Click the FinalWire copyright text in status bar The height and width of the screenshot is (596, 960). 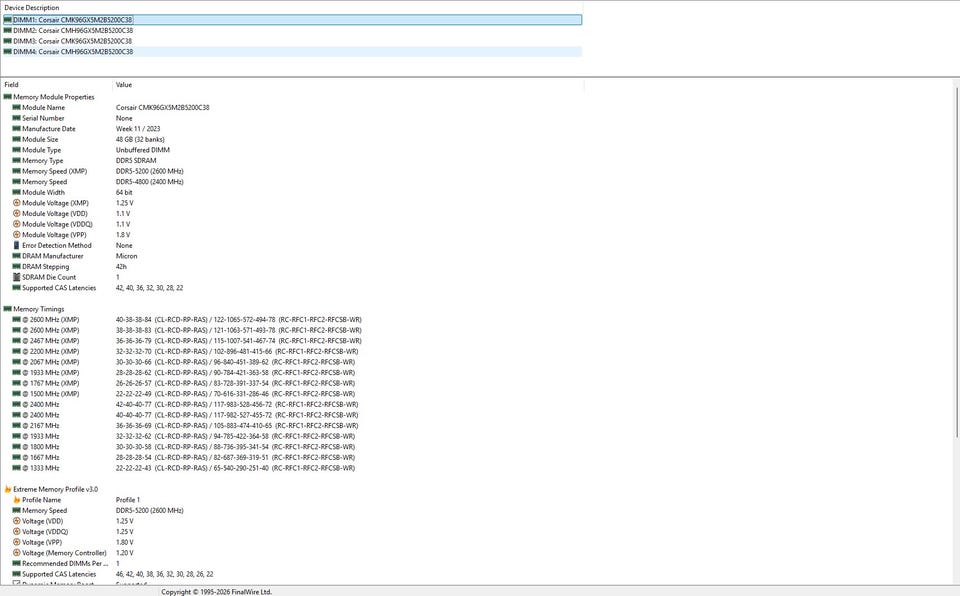coord(216,592)
